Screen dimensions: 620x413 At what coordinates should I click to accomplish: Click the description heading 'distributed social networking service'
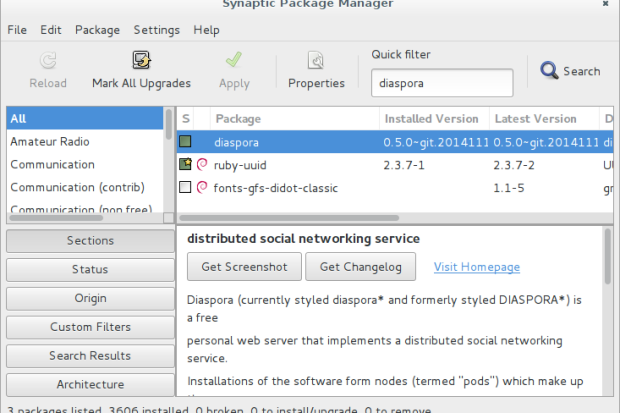click(303, 239)
